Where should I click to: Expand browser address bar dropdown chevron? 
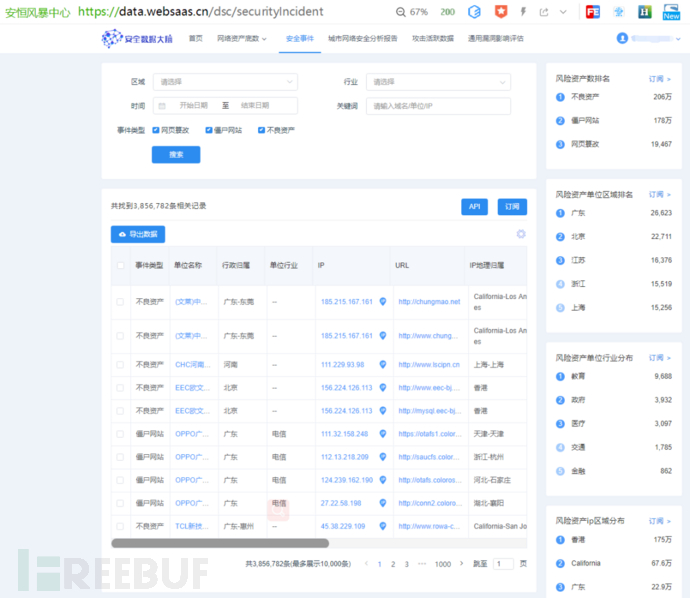point(563,12)
